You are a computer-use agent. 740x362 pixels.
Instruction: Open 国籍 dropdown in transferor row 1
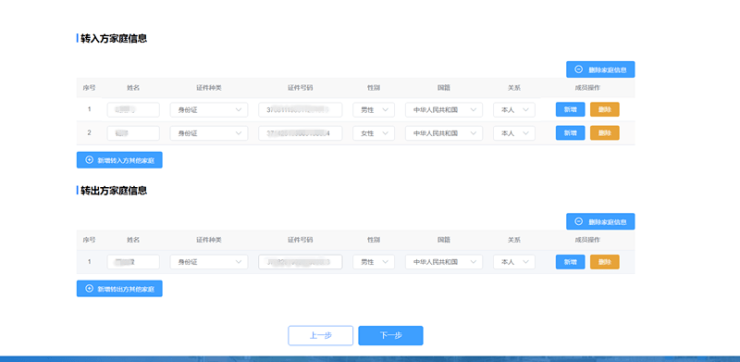coord(444,262)
